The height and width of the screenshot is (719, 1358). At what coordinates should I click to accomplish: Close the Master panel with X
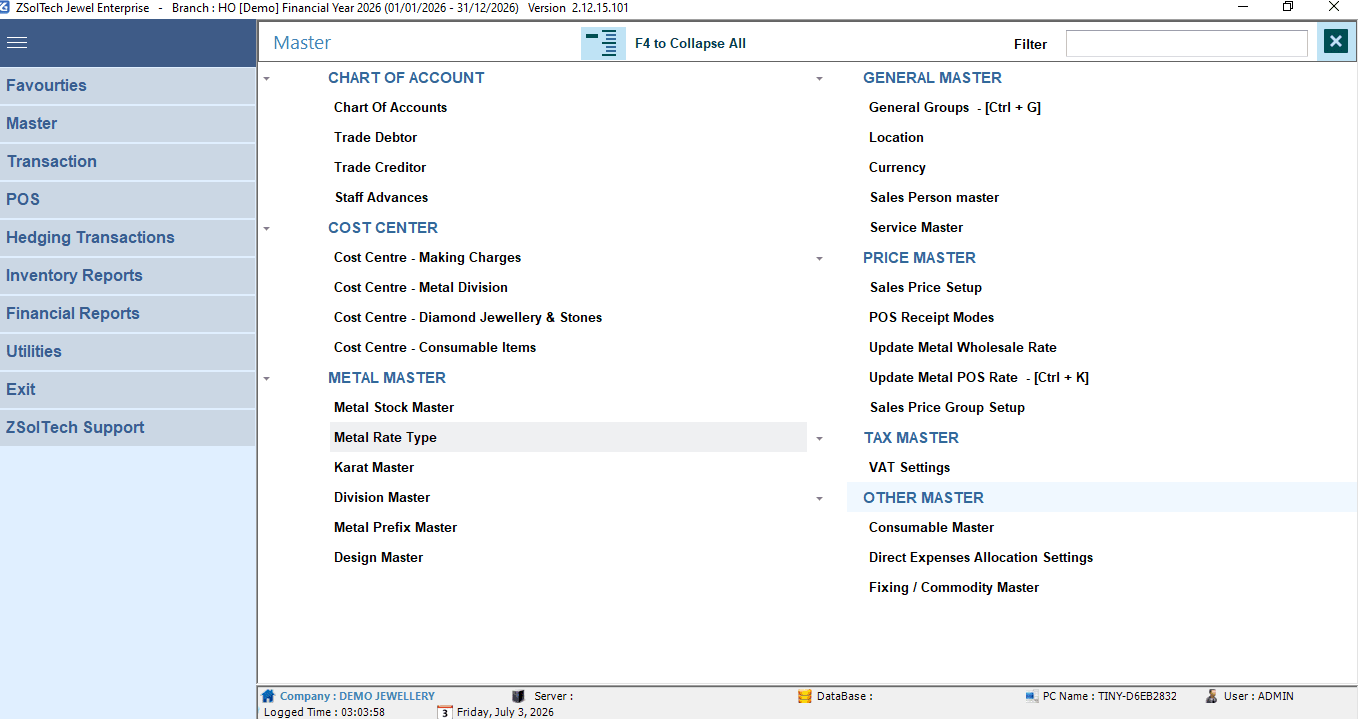click(x=1335, y=41)
